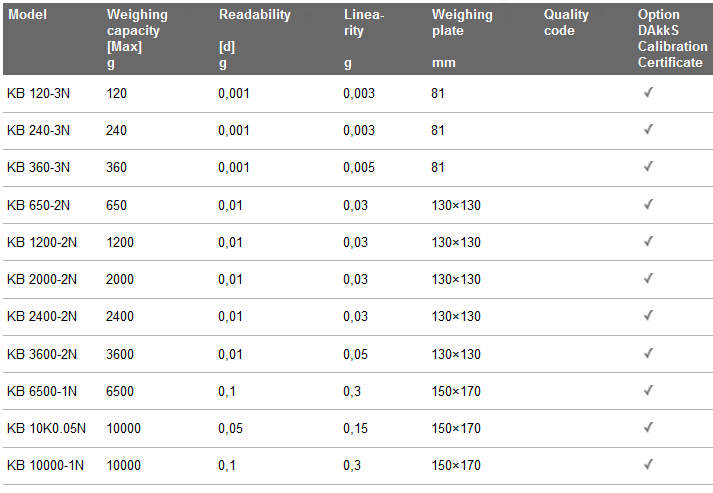Click the 0,005 linearity value for KB 360-3N
The width and height of the screenshot is (713, 493).
point(359,167)
